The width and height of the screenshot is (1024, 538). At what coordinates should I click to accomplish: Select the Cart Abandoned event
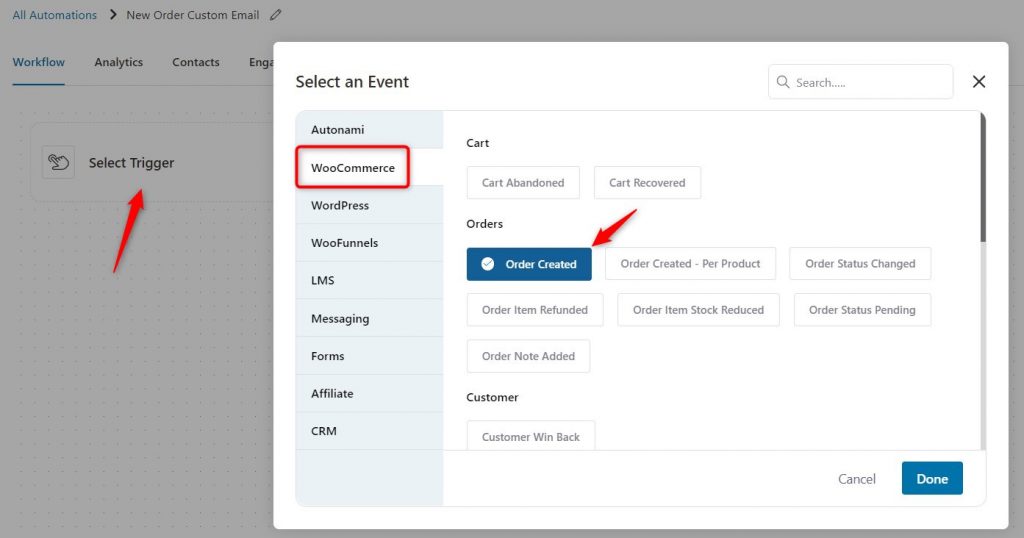click(x=523, y=183)
